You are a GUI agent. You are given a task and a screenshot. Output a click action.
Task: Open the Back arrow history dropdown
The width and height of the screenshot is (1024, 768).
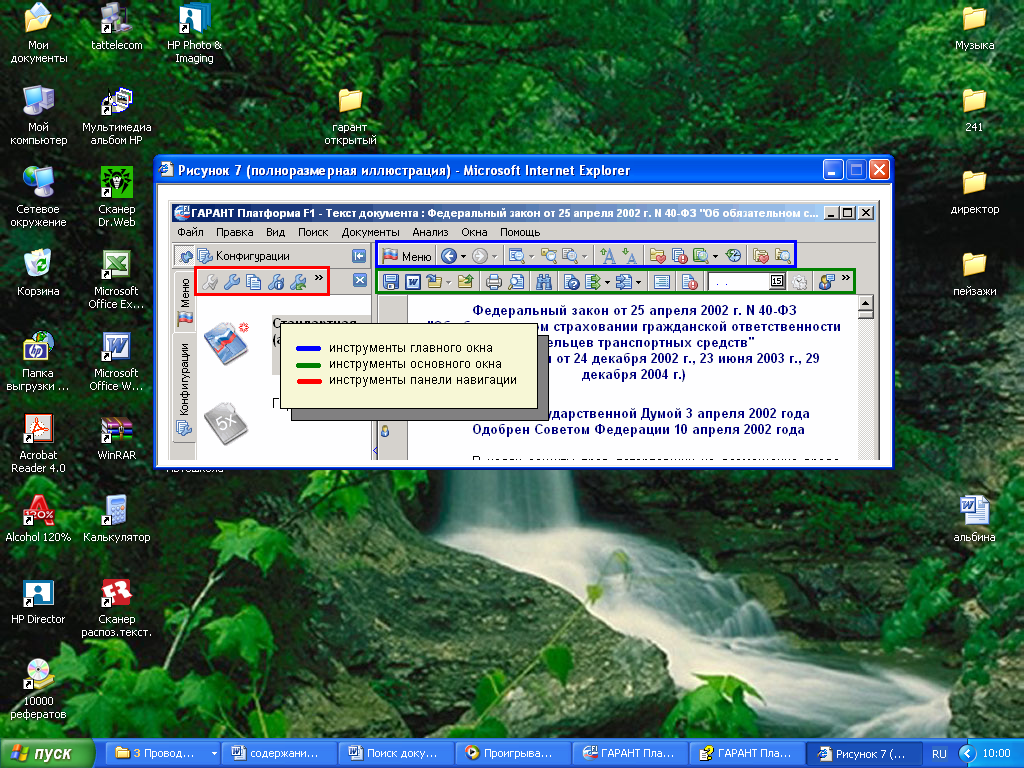click(x=463, y=256)
